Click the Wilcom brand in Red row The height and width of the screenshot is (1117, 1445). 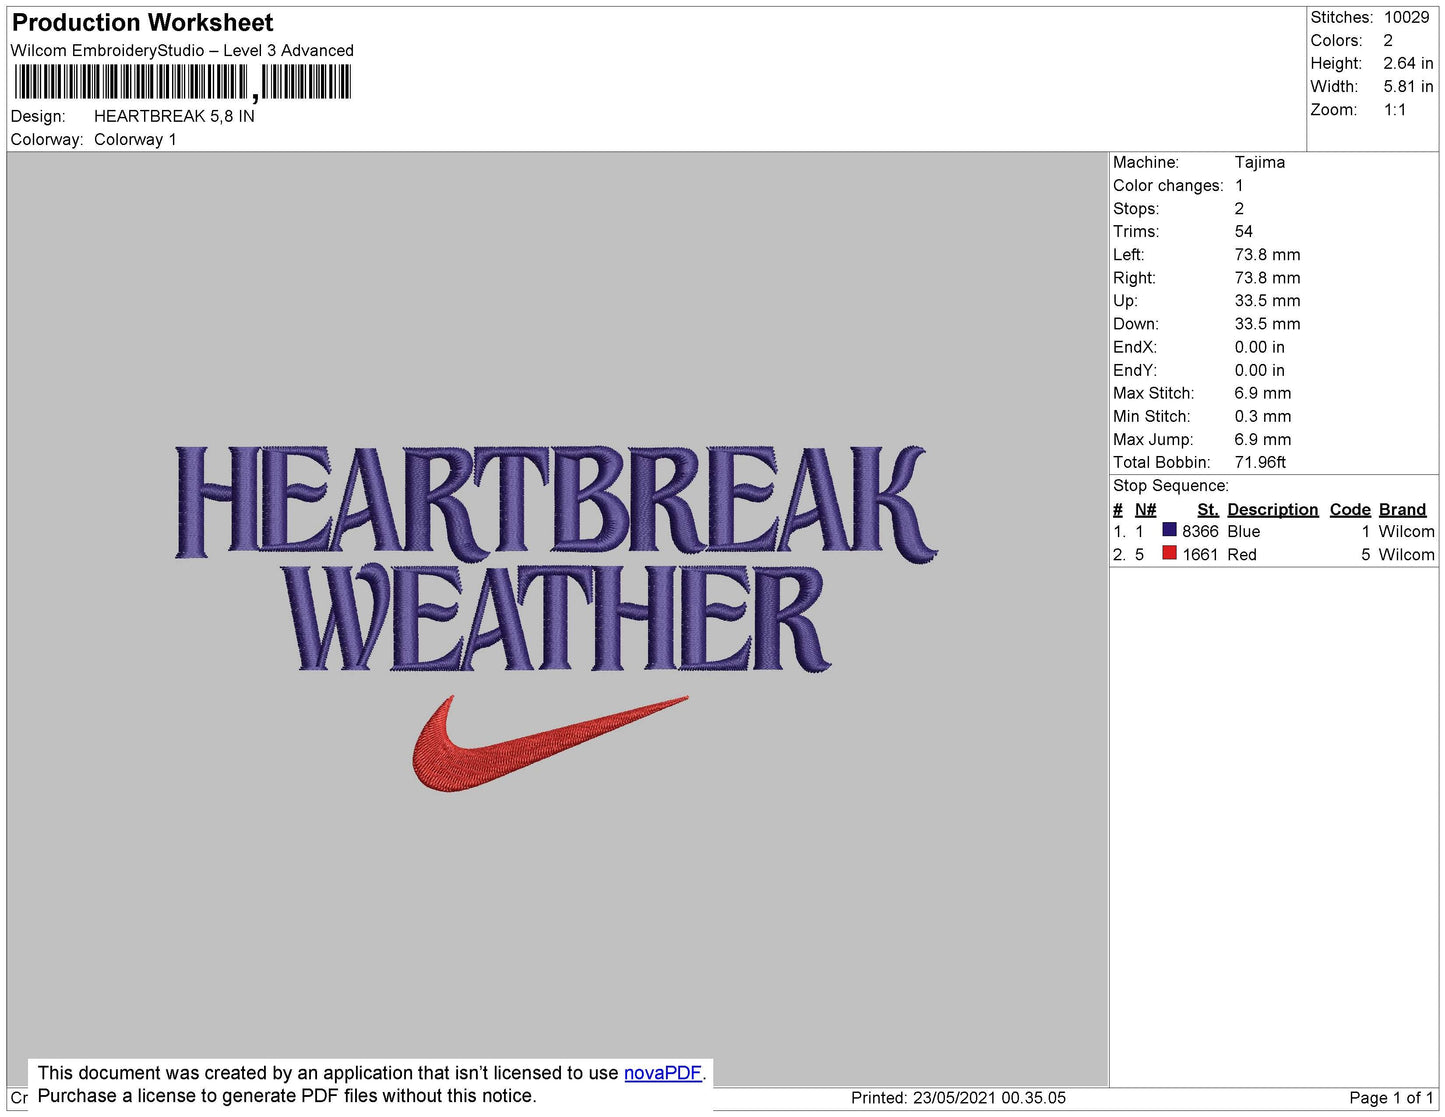[1406, 555]
